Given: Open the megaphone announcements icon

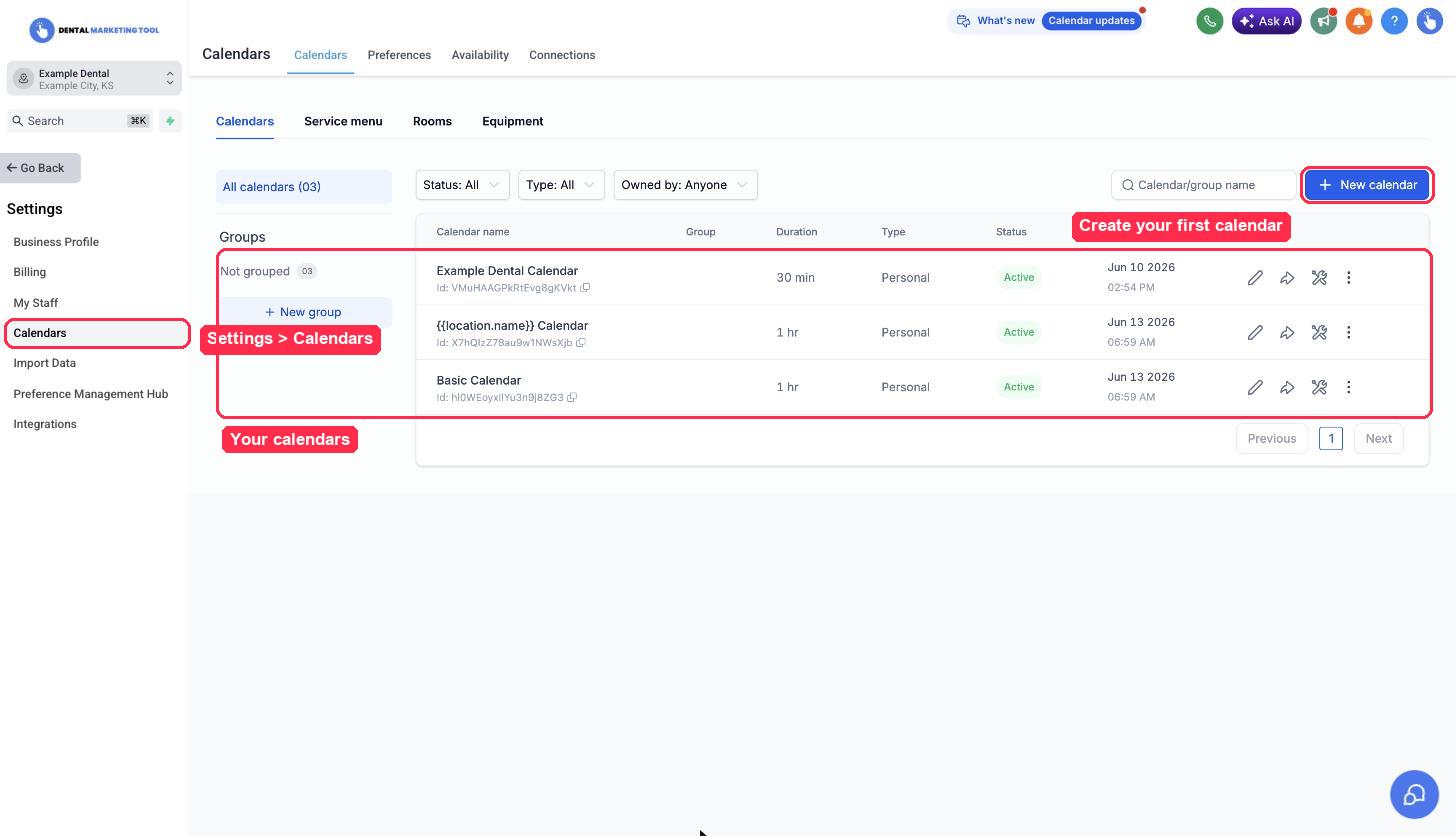Looking at the screenshot, I should 1323,21.
